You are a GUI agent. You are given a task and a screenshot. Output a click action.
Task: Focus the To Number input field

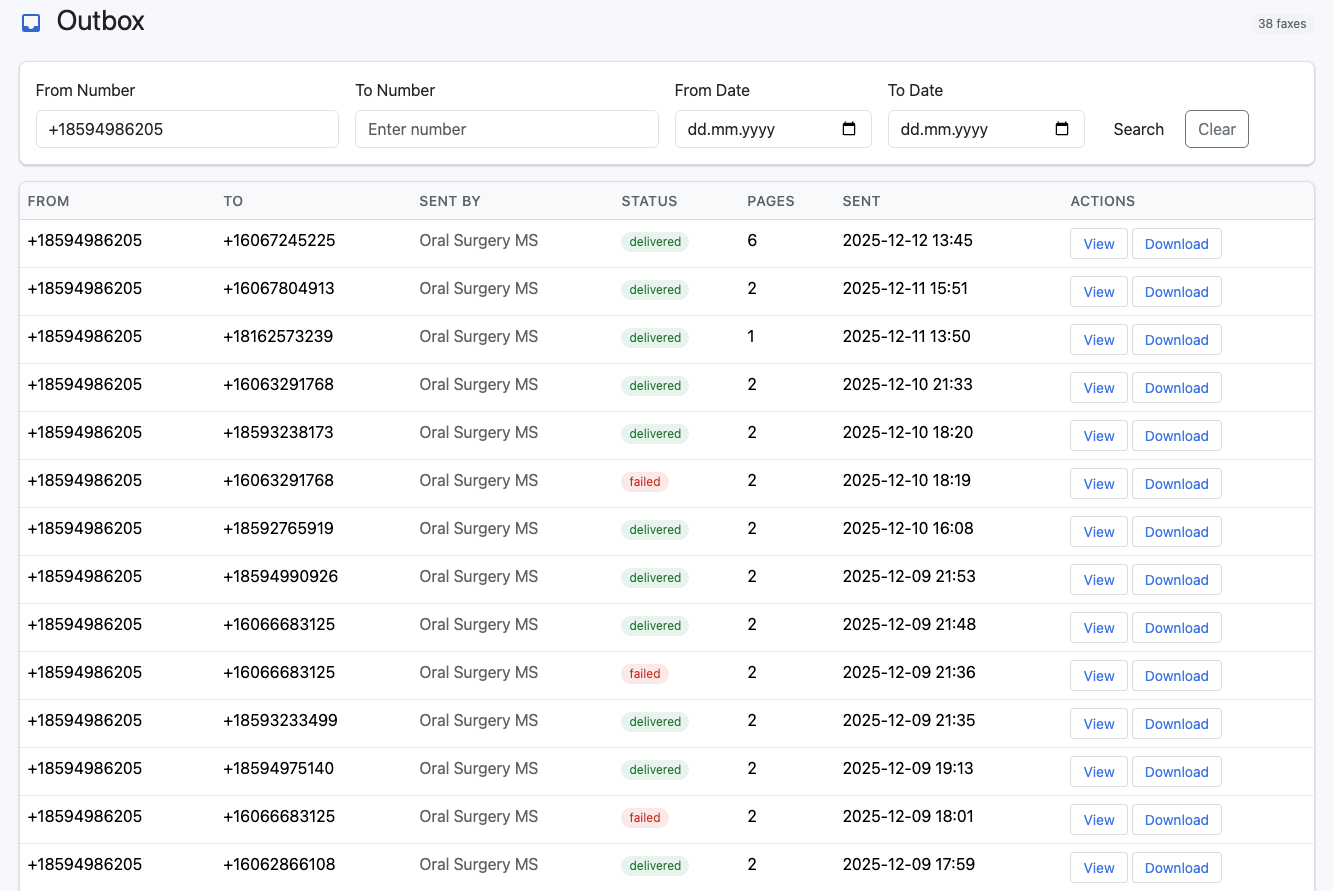[x=506, y=129]
